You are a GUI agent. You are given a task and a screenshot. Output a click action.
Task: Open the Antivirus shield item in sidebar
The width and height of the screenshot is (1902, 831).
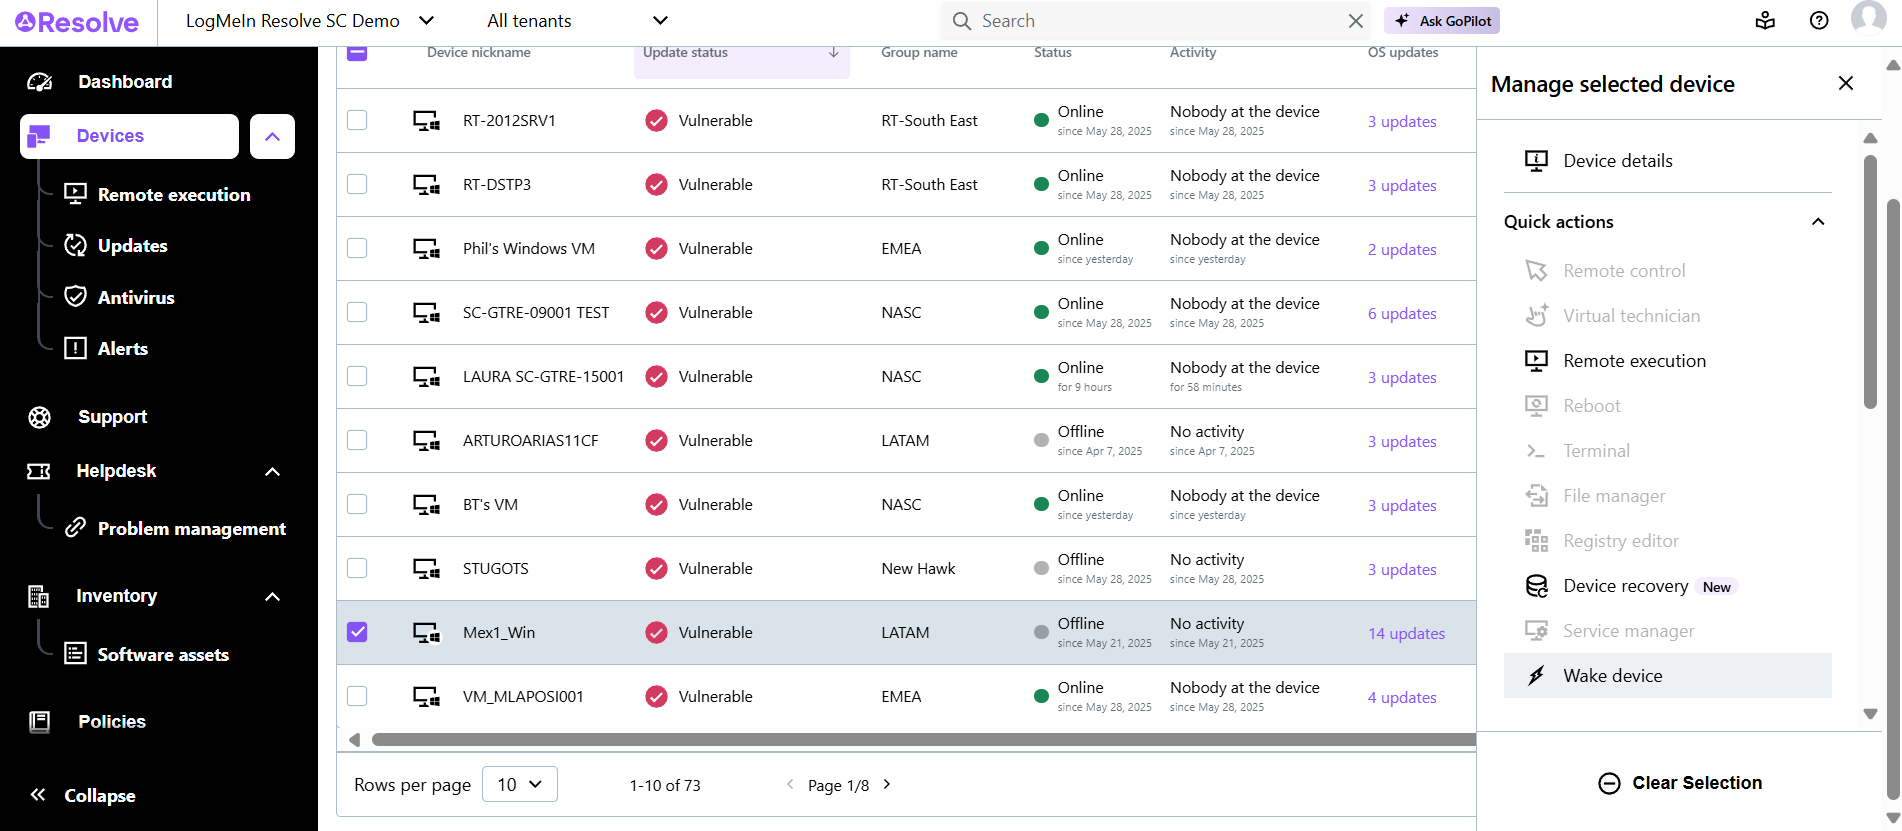pos(135,297)
